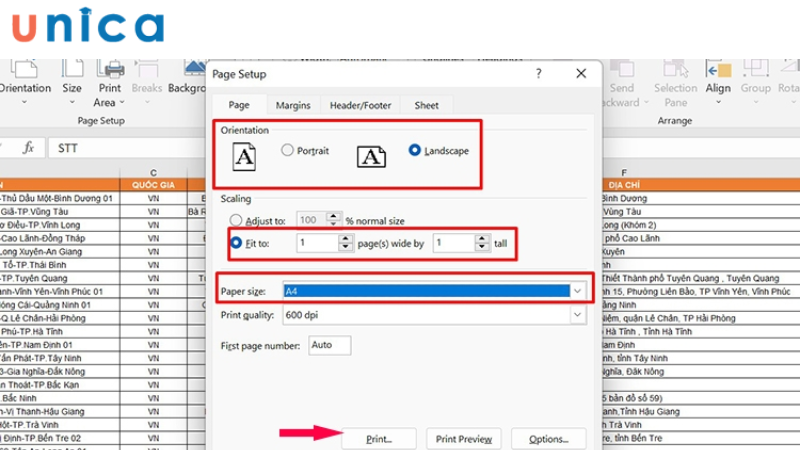Select the Fit to scaling option
This screenshot has height=450, width=800.
[x=235, y=243]
